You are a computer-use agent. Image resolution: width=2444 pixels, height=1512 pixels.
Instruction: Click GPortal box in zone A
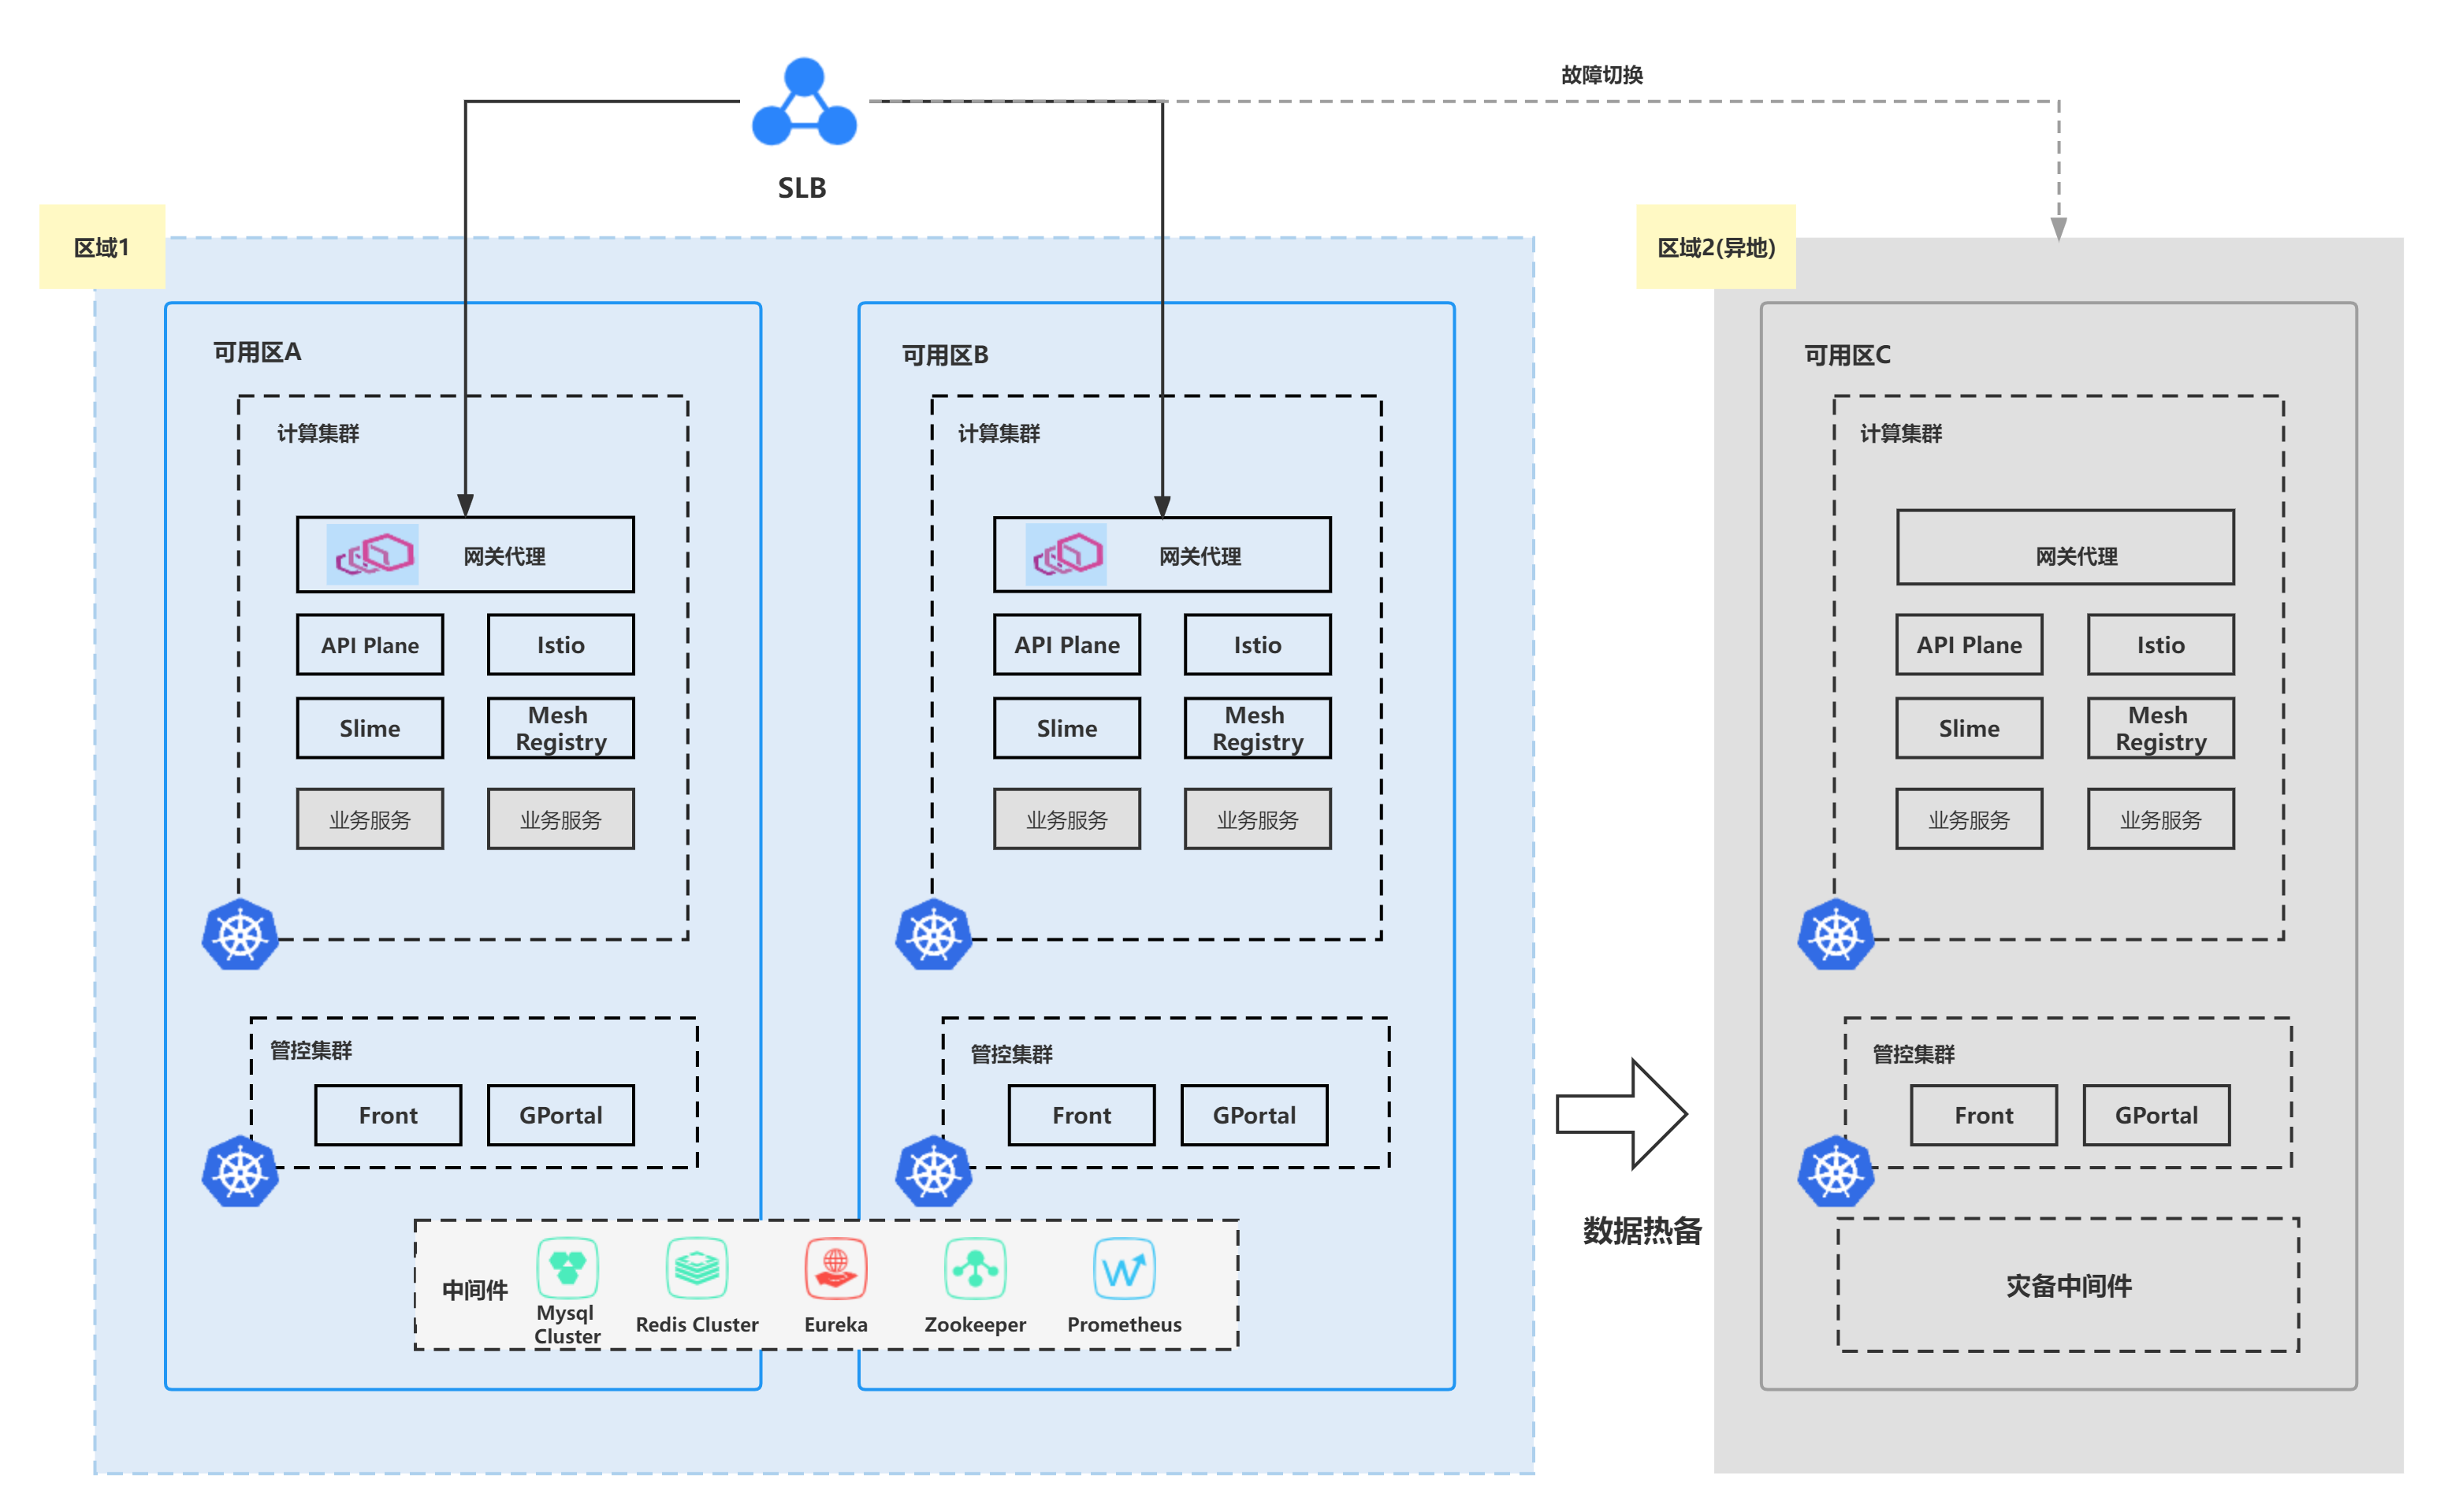[x=561, y=1115]
